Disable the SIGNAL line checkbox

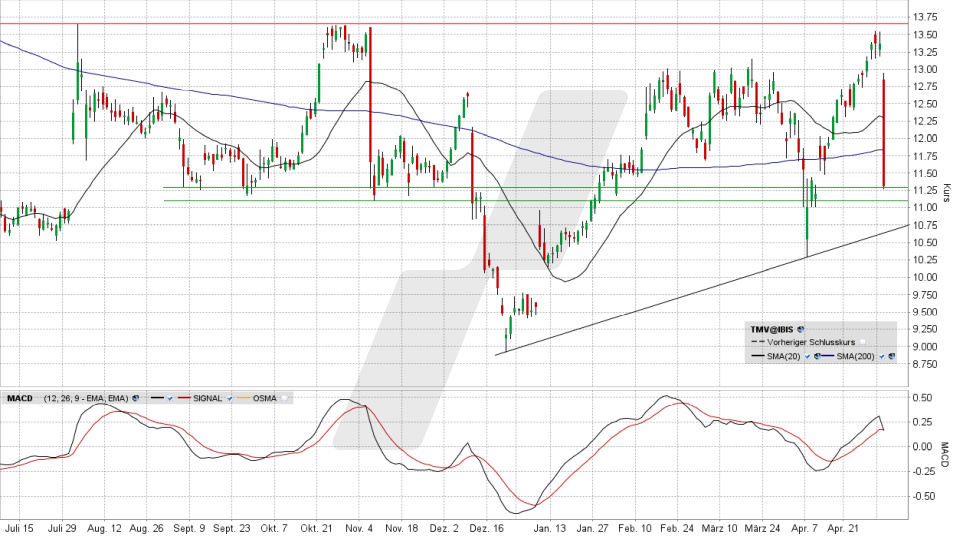[x=232, y=397]
